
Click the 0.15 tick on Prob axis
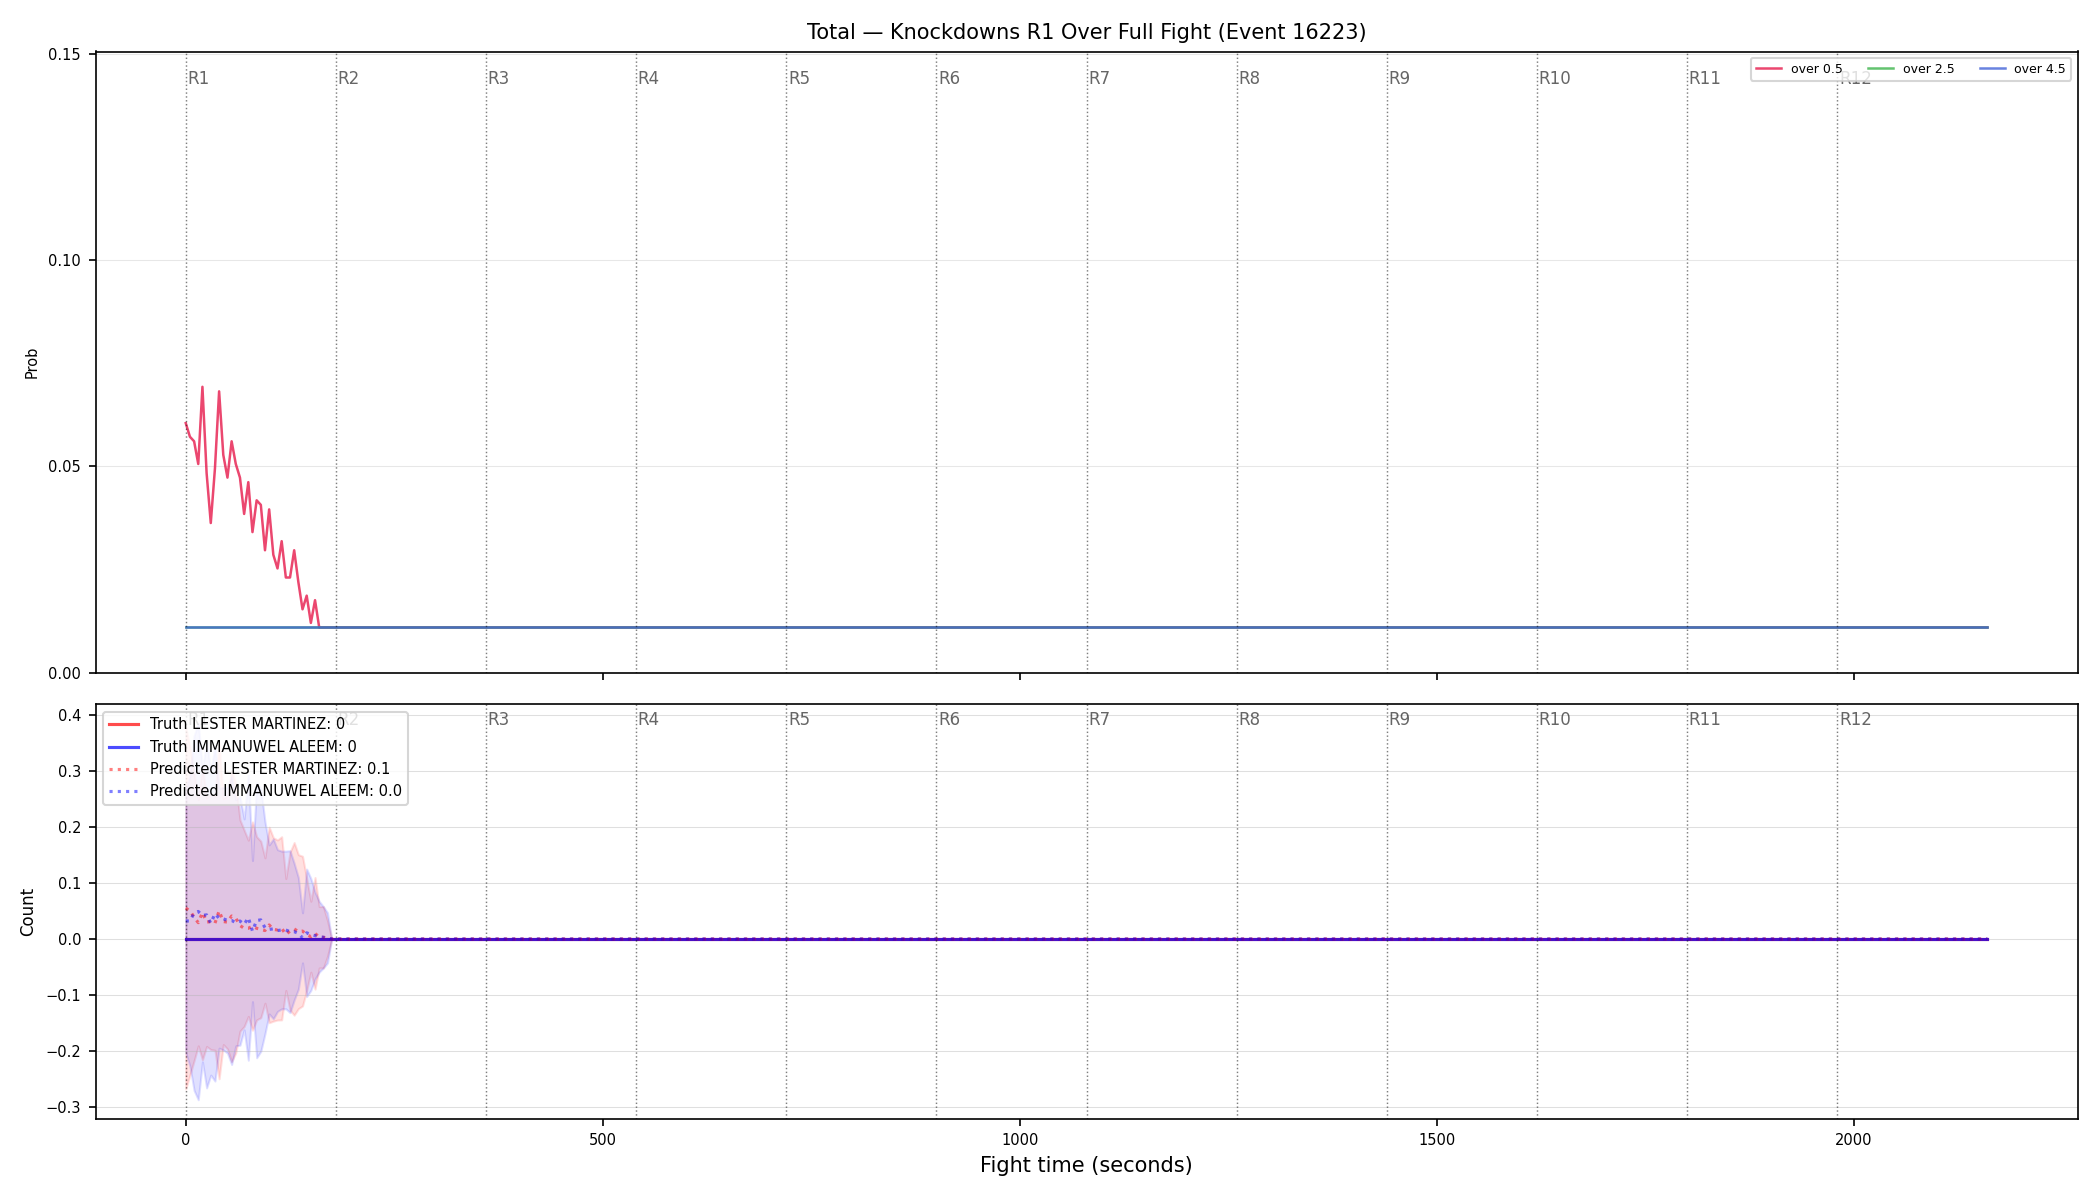pyautogui.click(x=64, y=54)
